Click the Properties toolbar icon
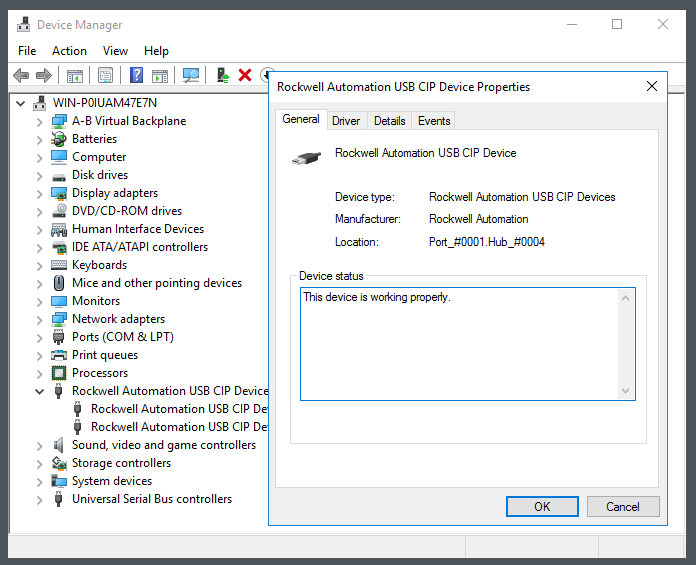 click(x=105, y=75)
